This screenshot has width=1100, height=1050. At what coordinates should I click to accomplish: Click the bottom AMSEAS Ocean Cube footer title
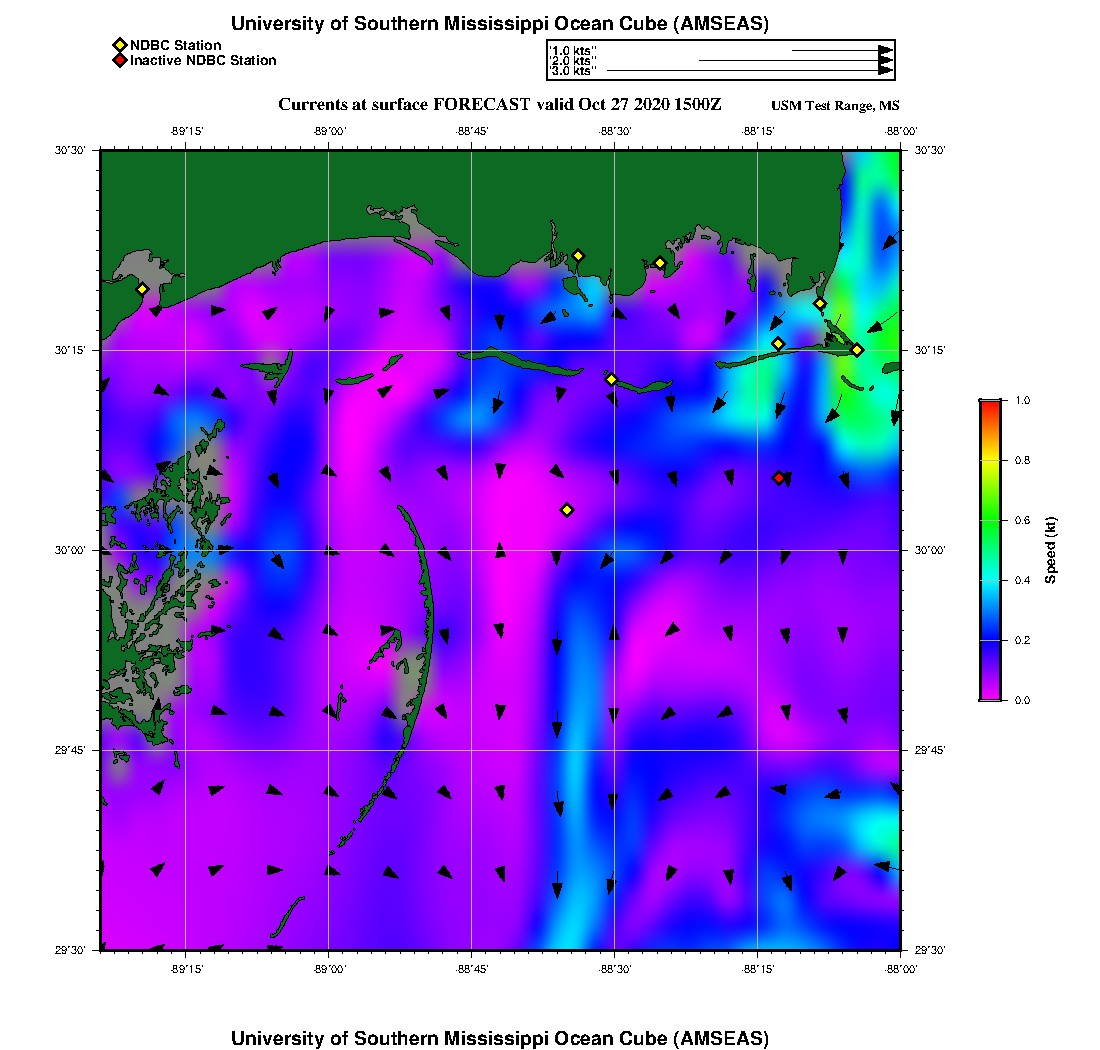(500, 1038)
